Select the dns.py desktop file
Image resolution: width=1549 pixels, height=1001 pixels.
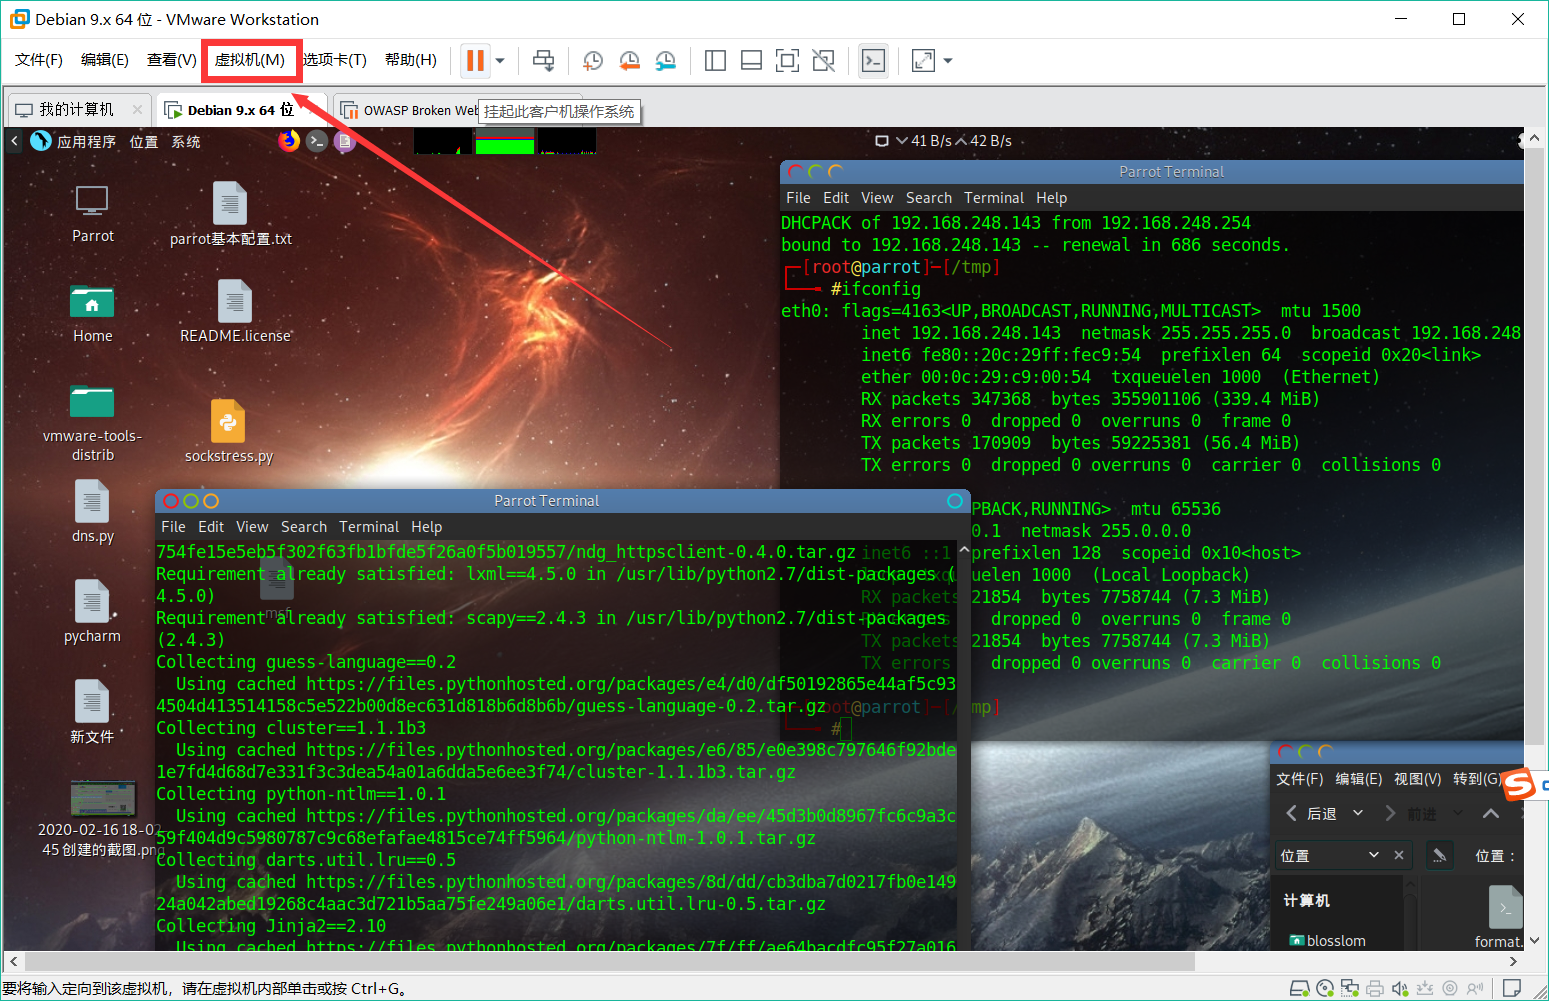(x=92, y=511)
